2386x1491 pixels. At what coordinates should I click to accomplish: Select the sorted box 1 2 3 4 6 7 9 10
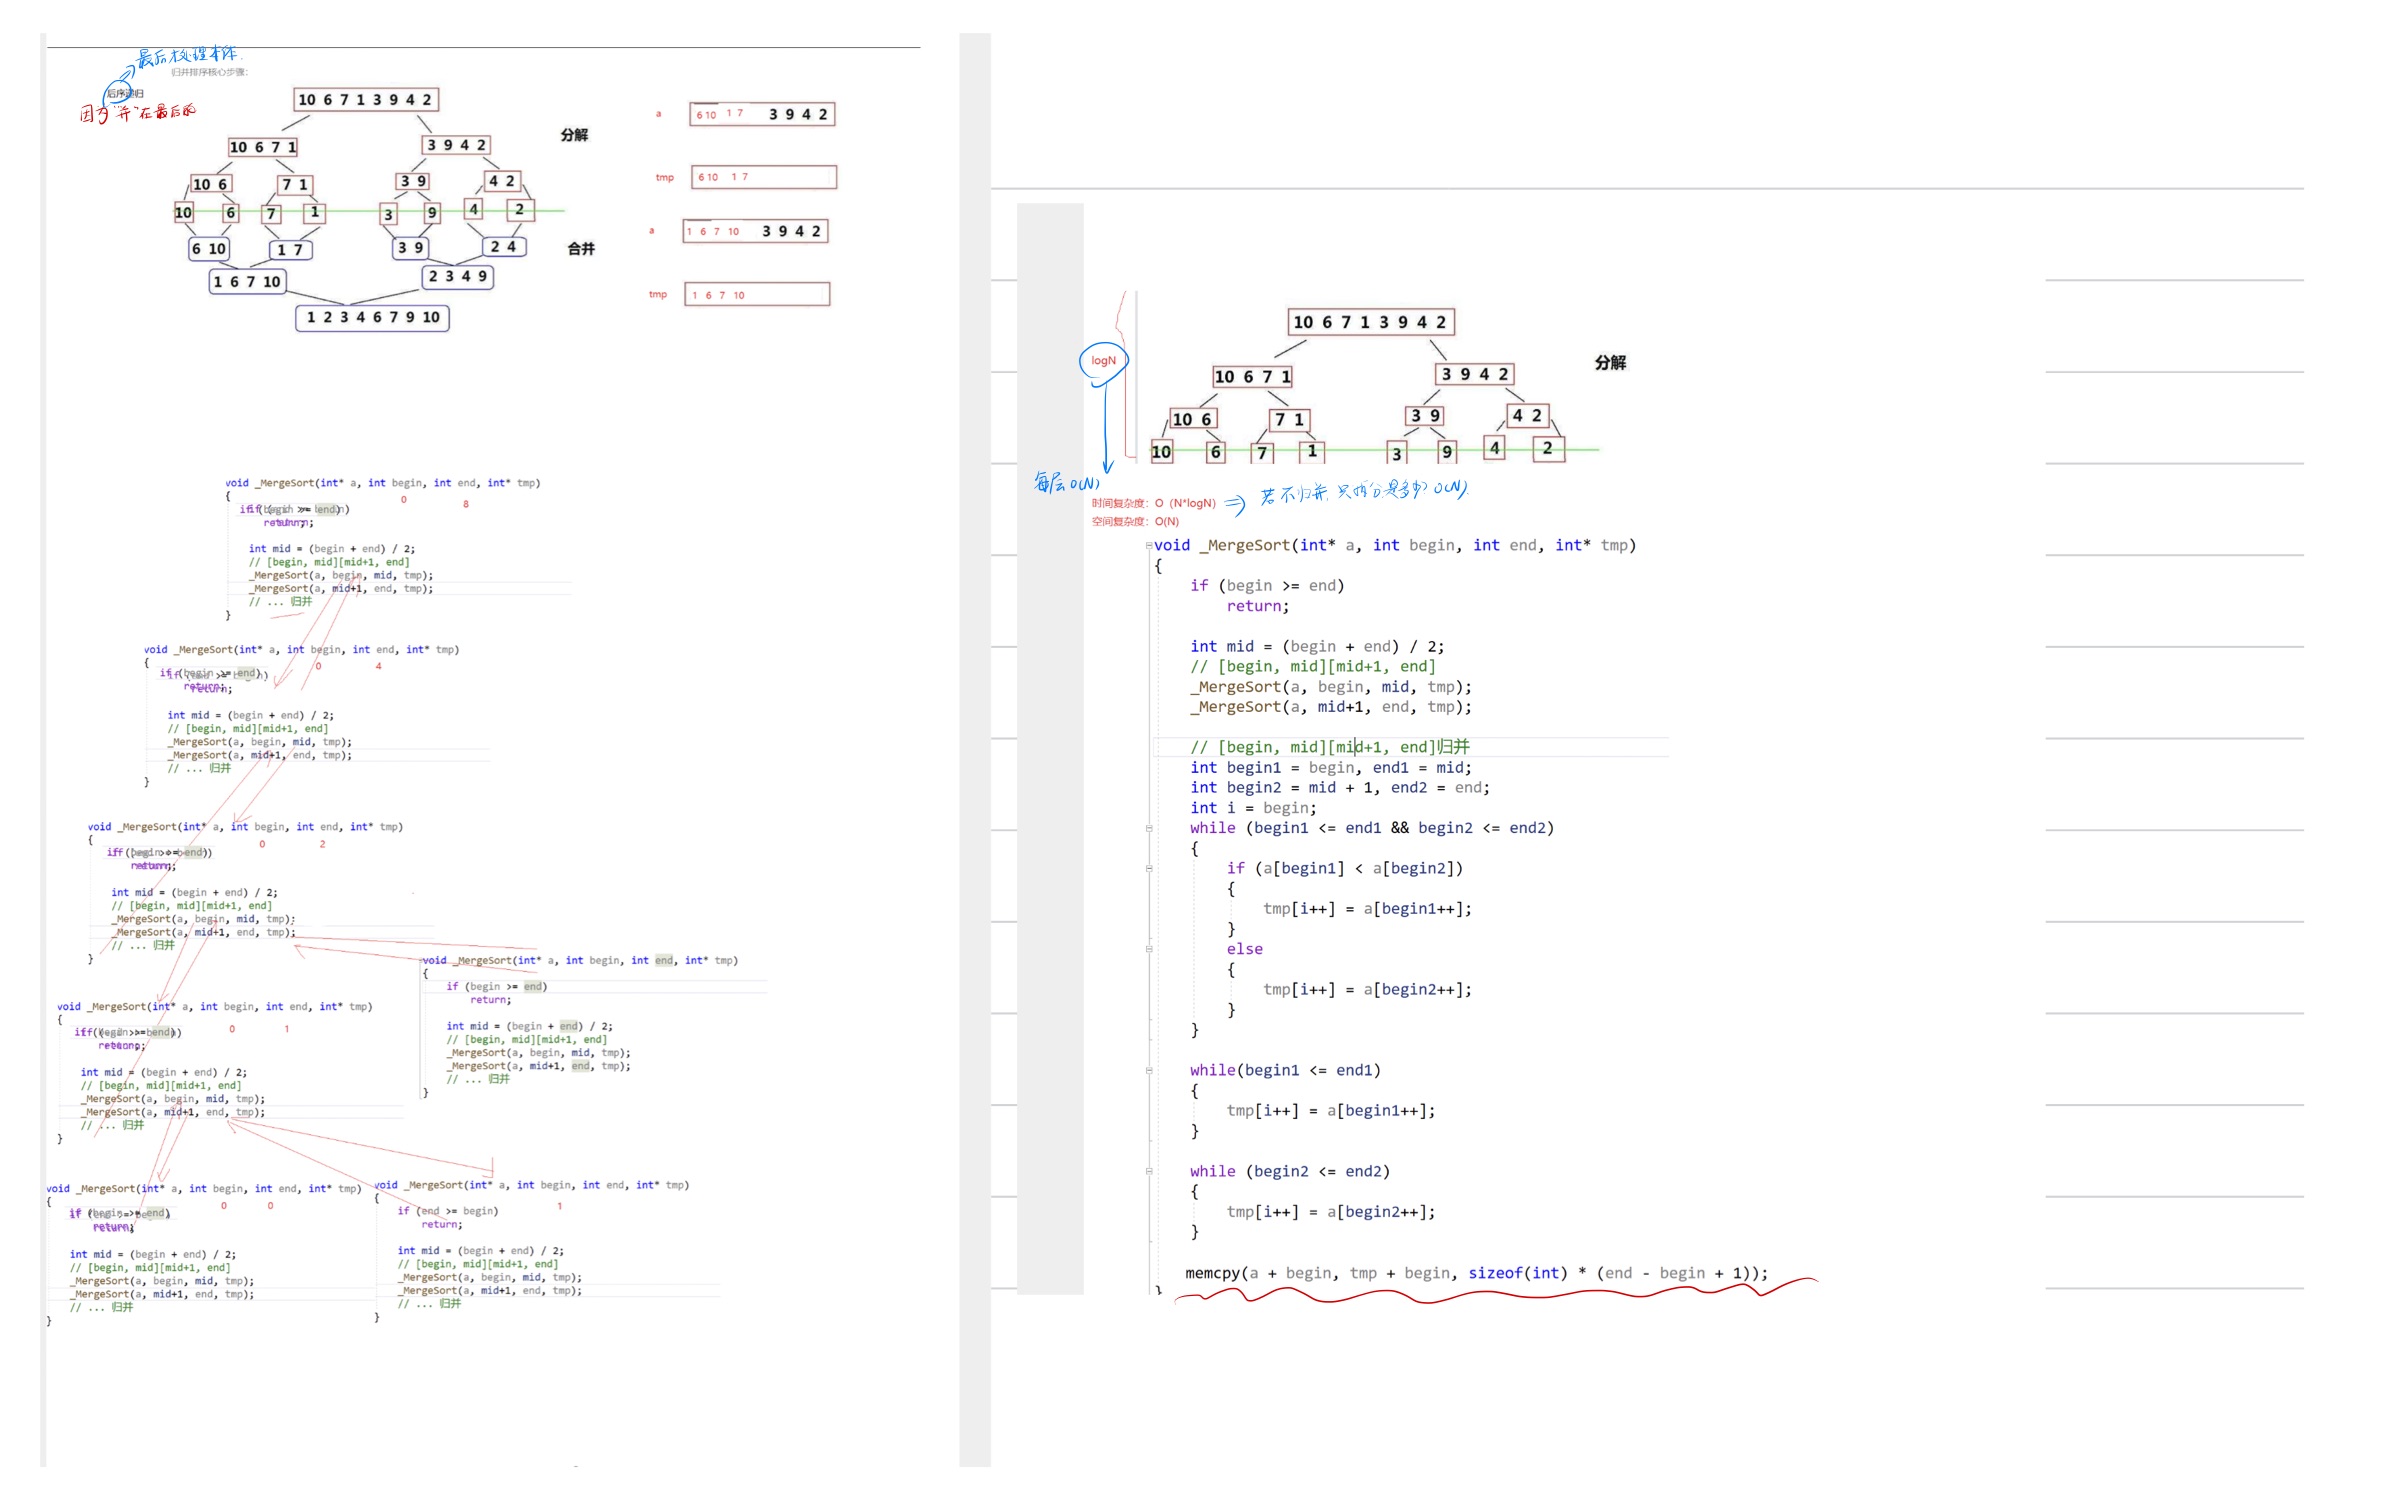372,318
